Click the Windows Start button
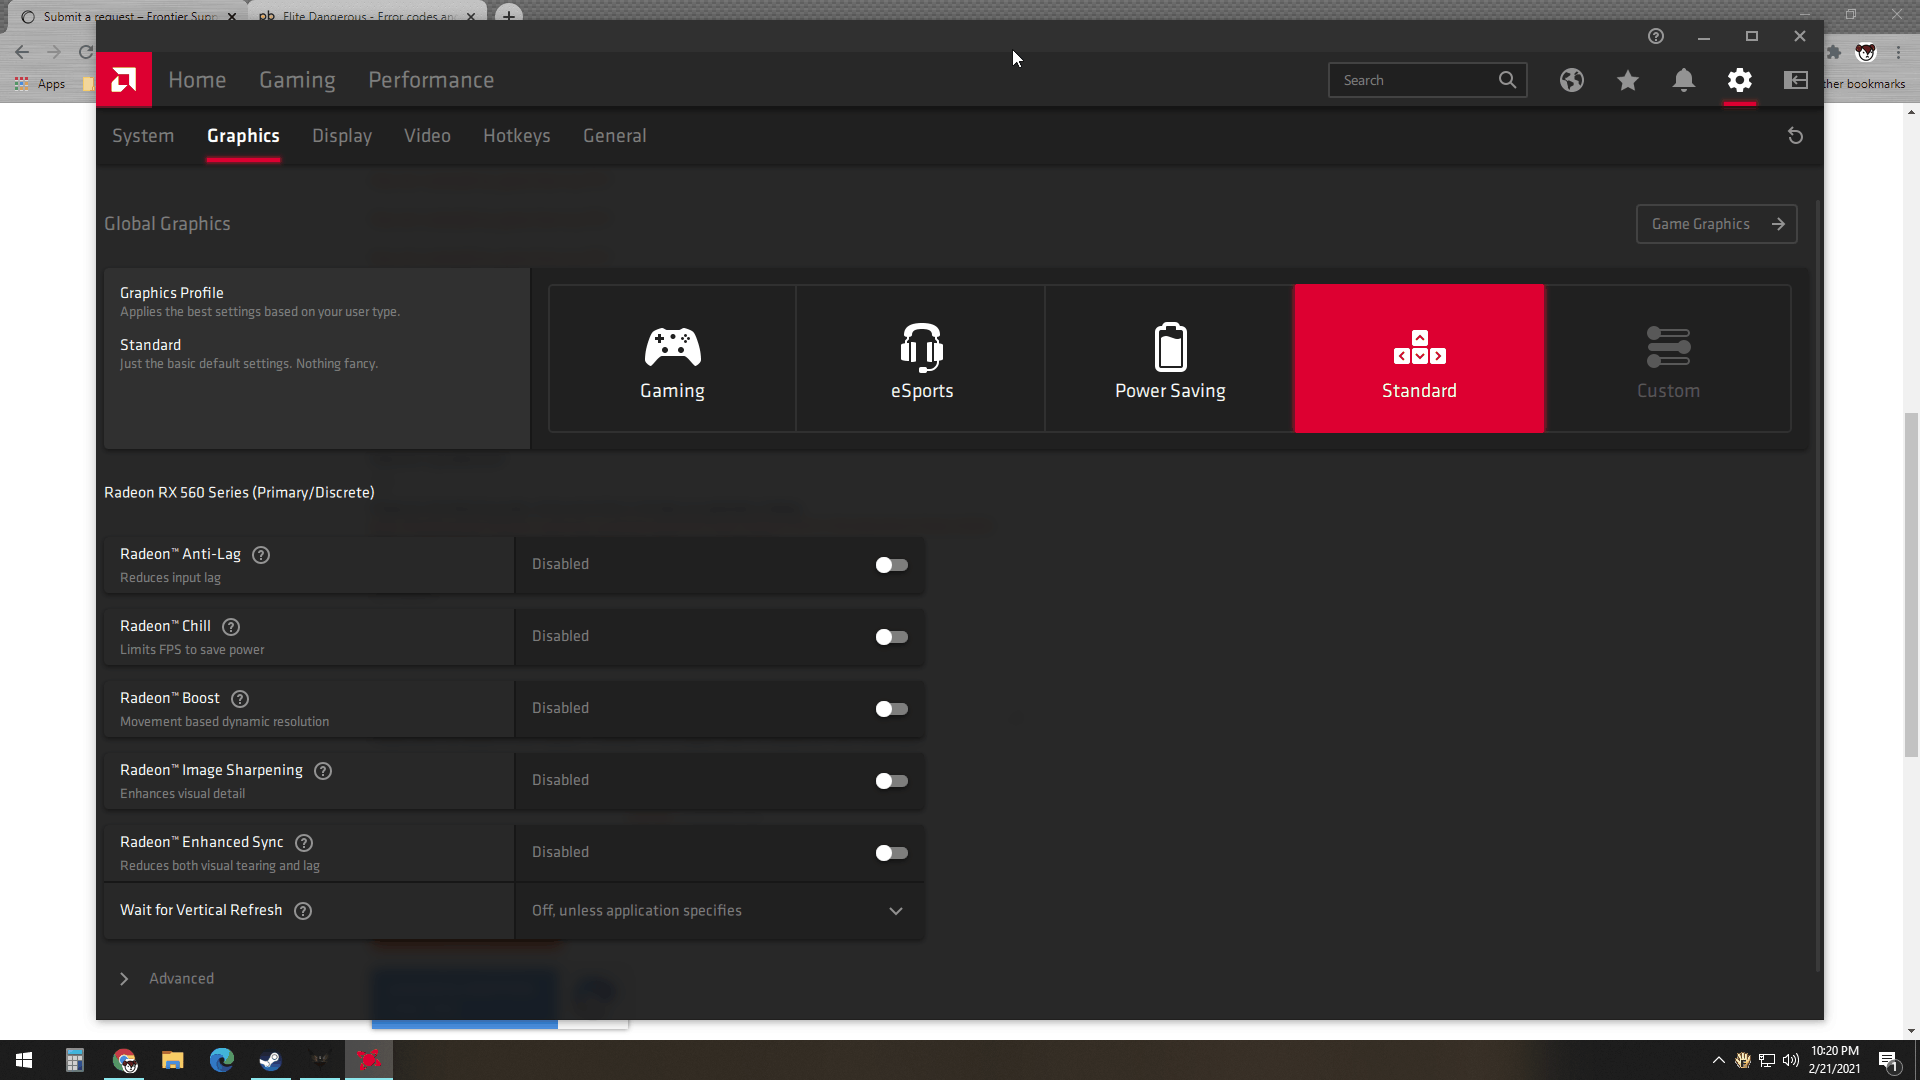Screen dimensions: 1920x1080 (24, 1060)
